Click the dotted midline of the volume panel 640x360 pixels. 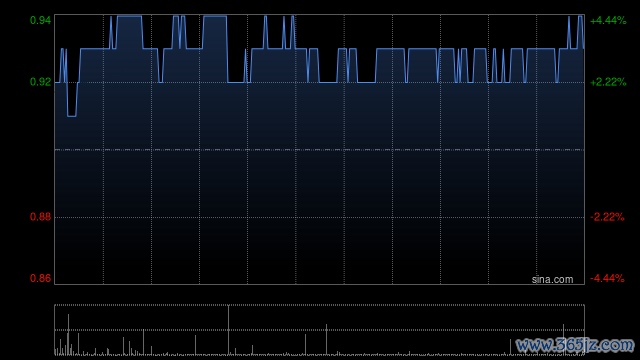(x=319, y=330)
